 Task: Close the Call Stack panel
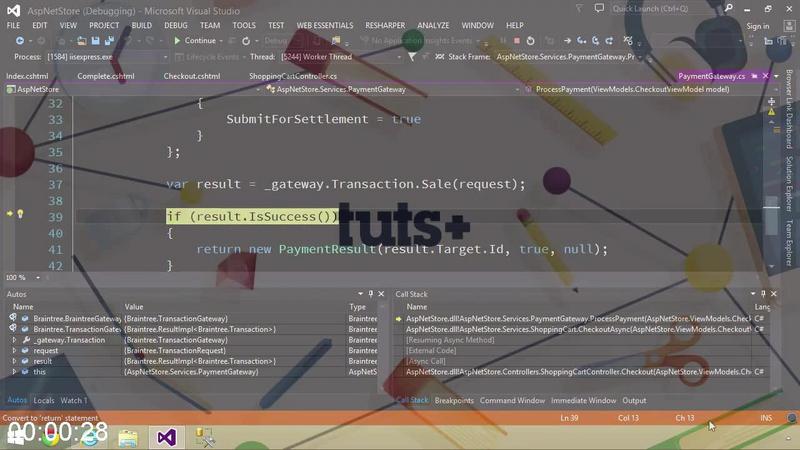point(774,294)
